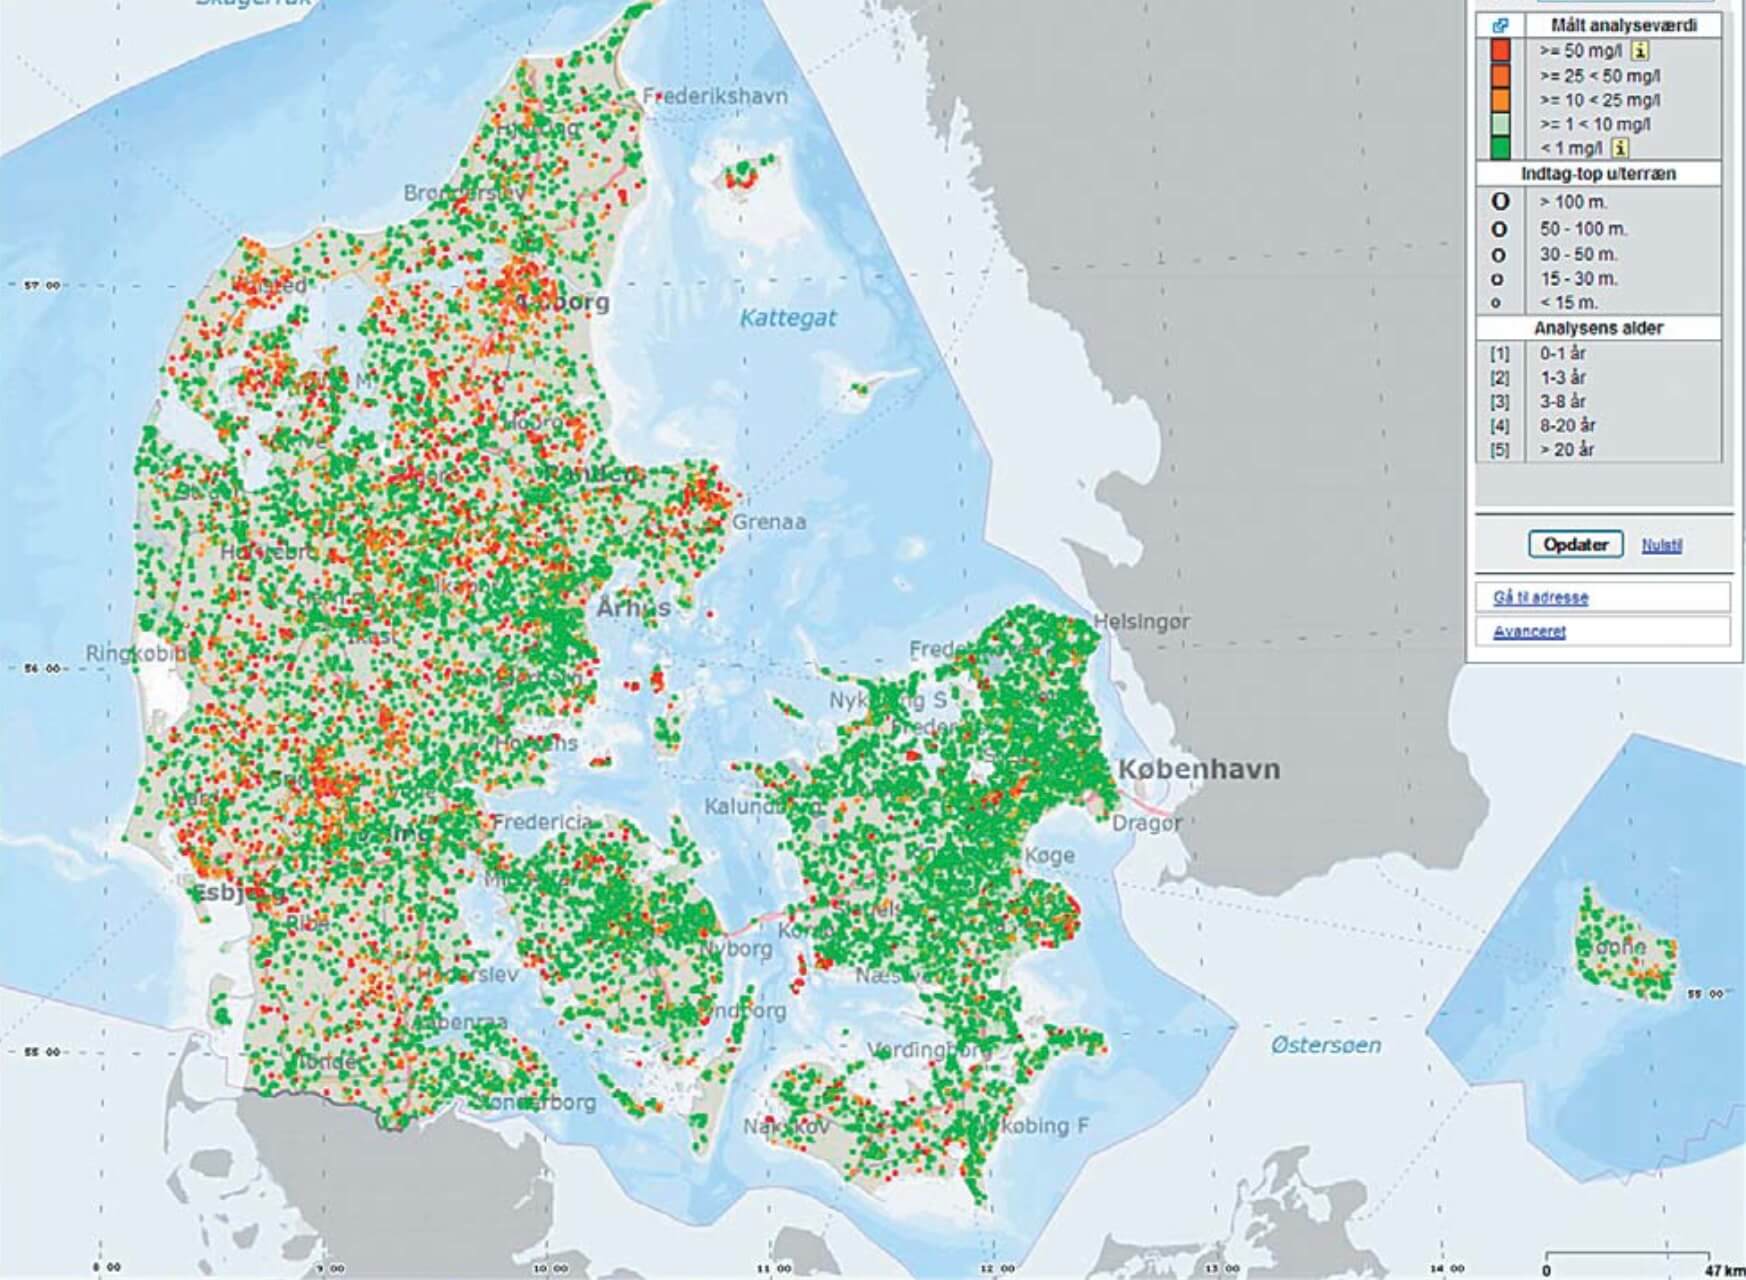
Task: Click the Analysens alder legend header
Action: point(1598,328)
